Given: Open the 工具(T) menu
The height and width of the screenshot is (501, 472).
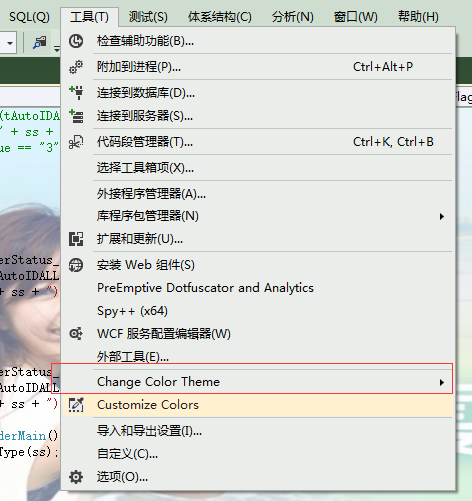Looking at the screenshot, I should [89, 16].
